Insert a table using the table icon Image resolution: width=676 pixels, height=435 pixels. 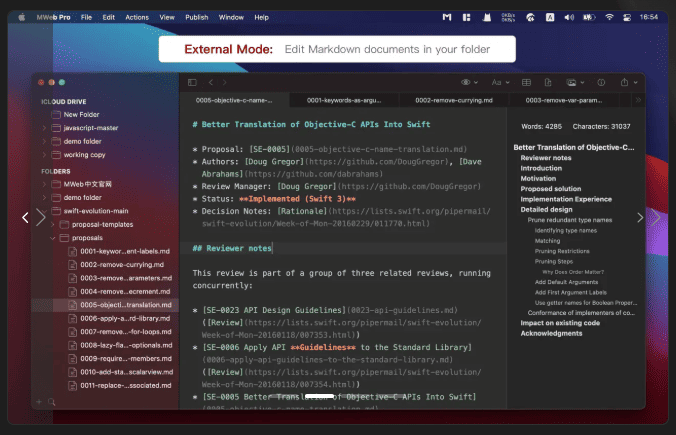(526, 82)
